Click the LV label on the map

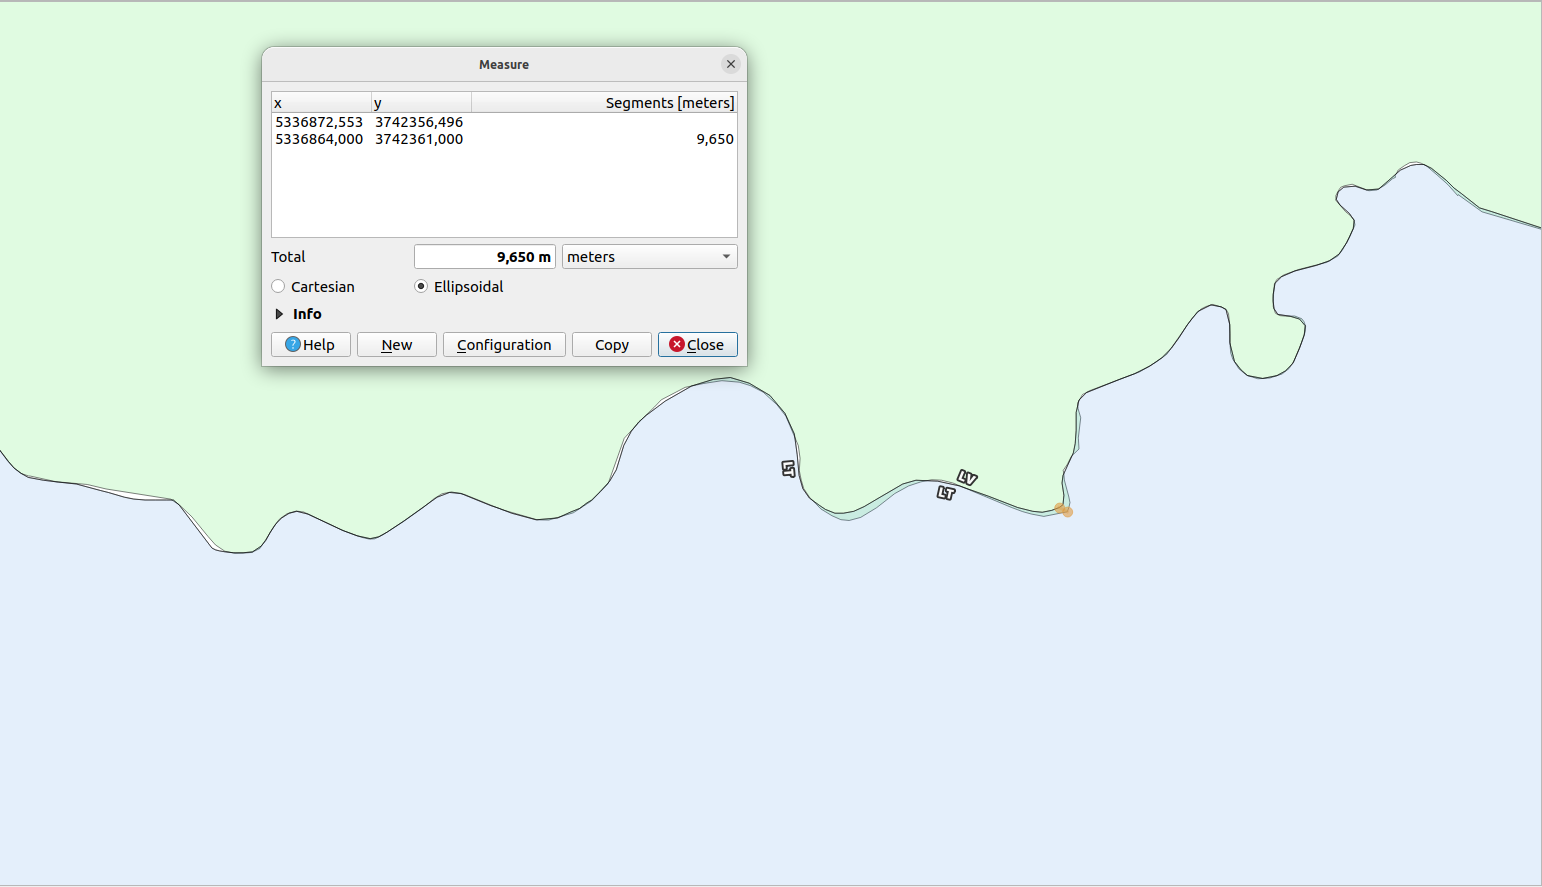tap(967, 478)
